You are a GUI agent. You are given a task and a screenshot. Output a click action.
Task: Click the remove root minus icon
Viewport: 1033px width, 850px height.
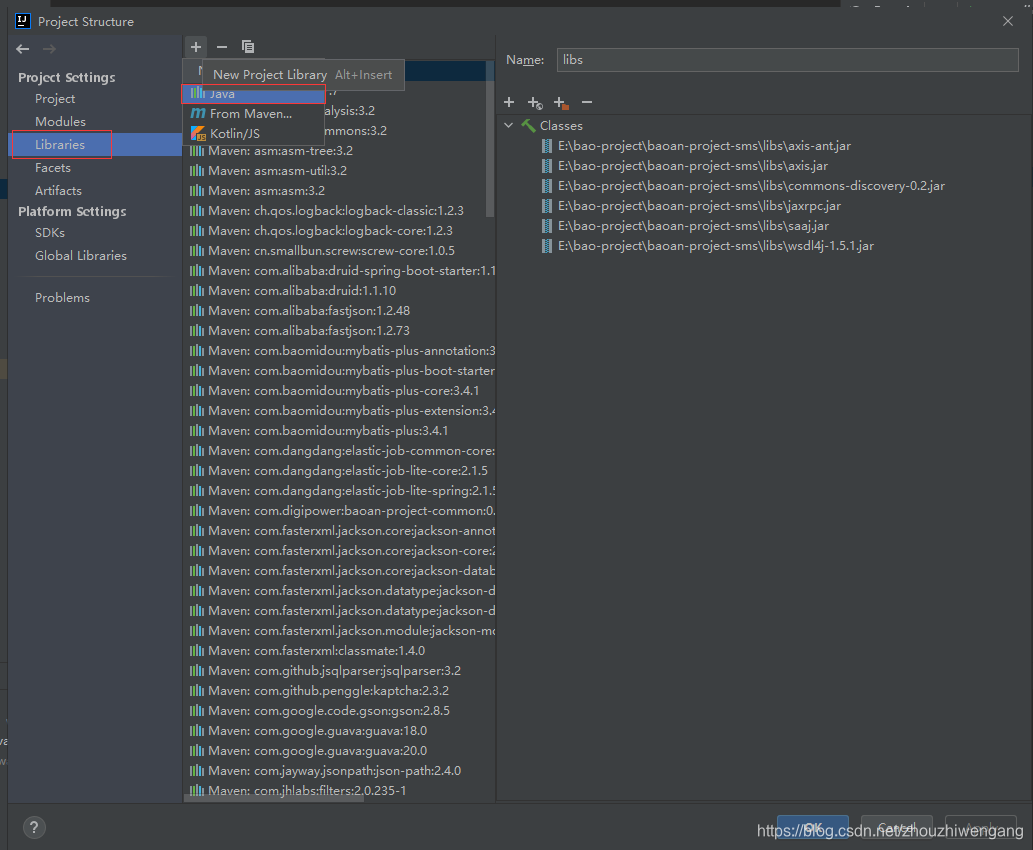coord(587,102)
